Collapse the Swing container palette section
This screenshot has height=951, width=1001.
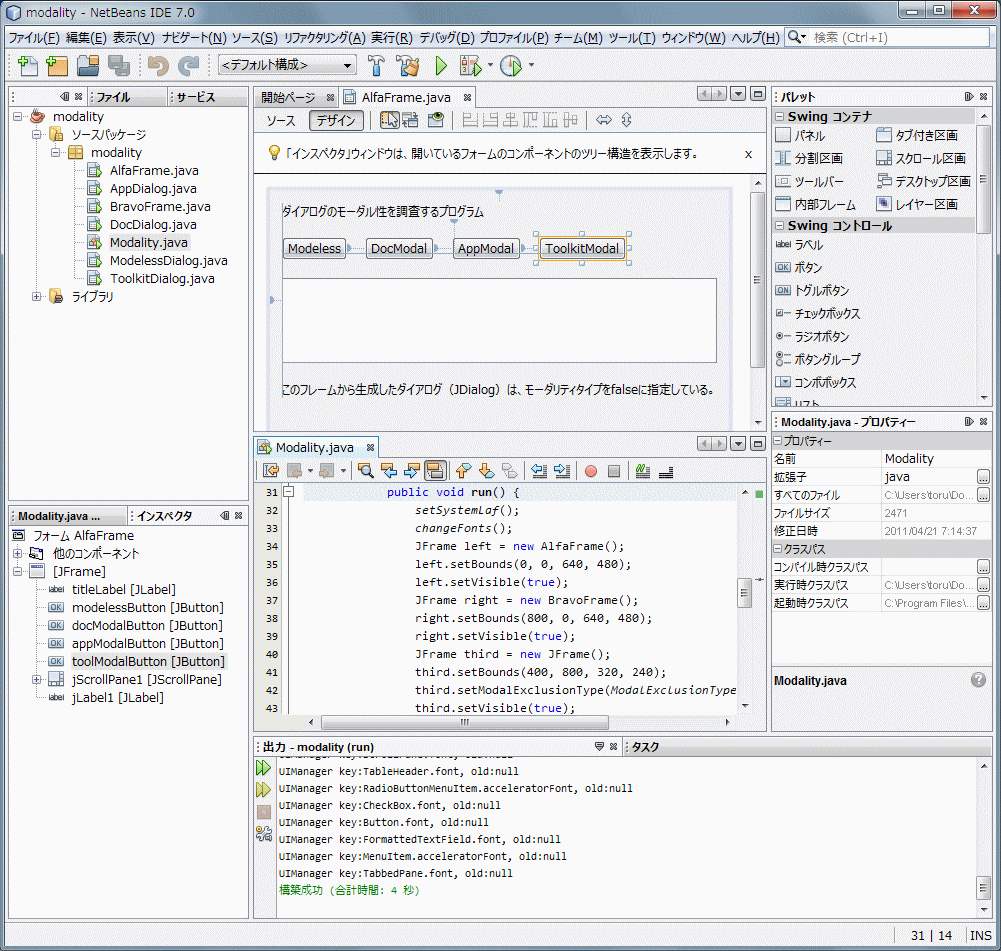click(779, 116)
